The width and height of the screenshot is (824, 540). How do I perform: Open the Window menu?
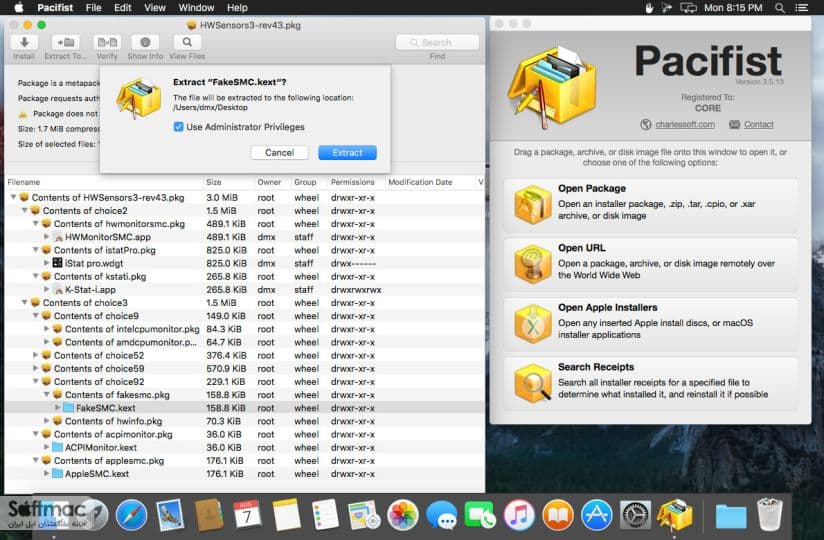pos(196,8)
